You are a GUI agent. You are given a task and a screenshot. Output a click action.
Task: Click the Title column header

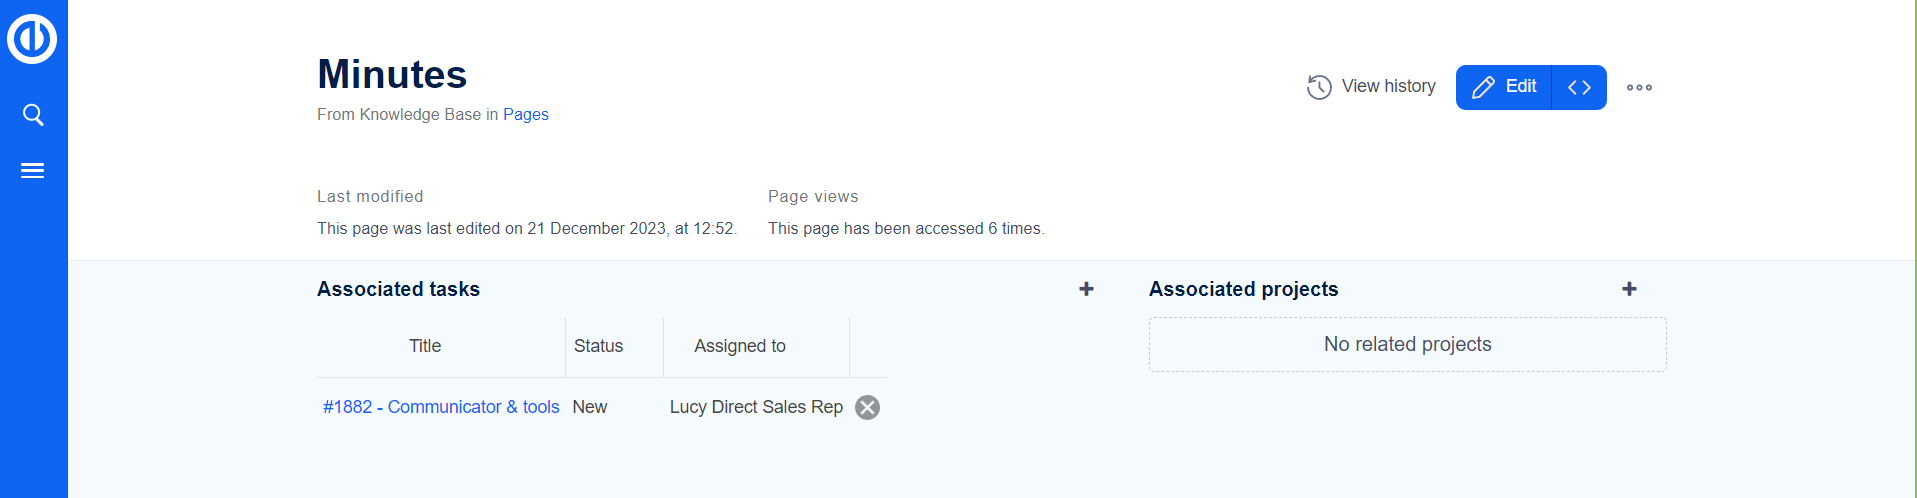[425, 346]
